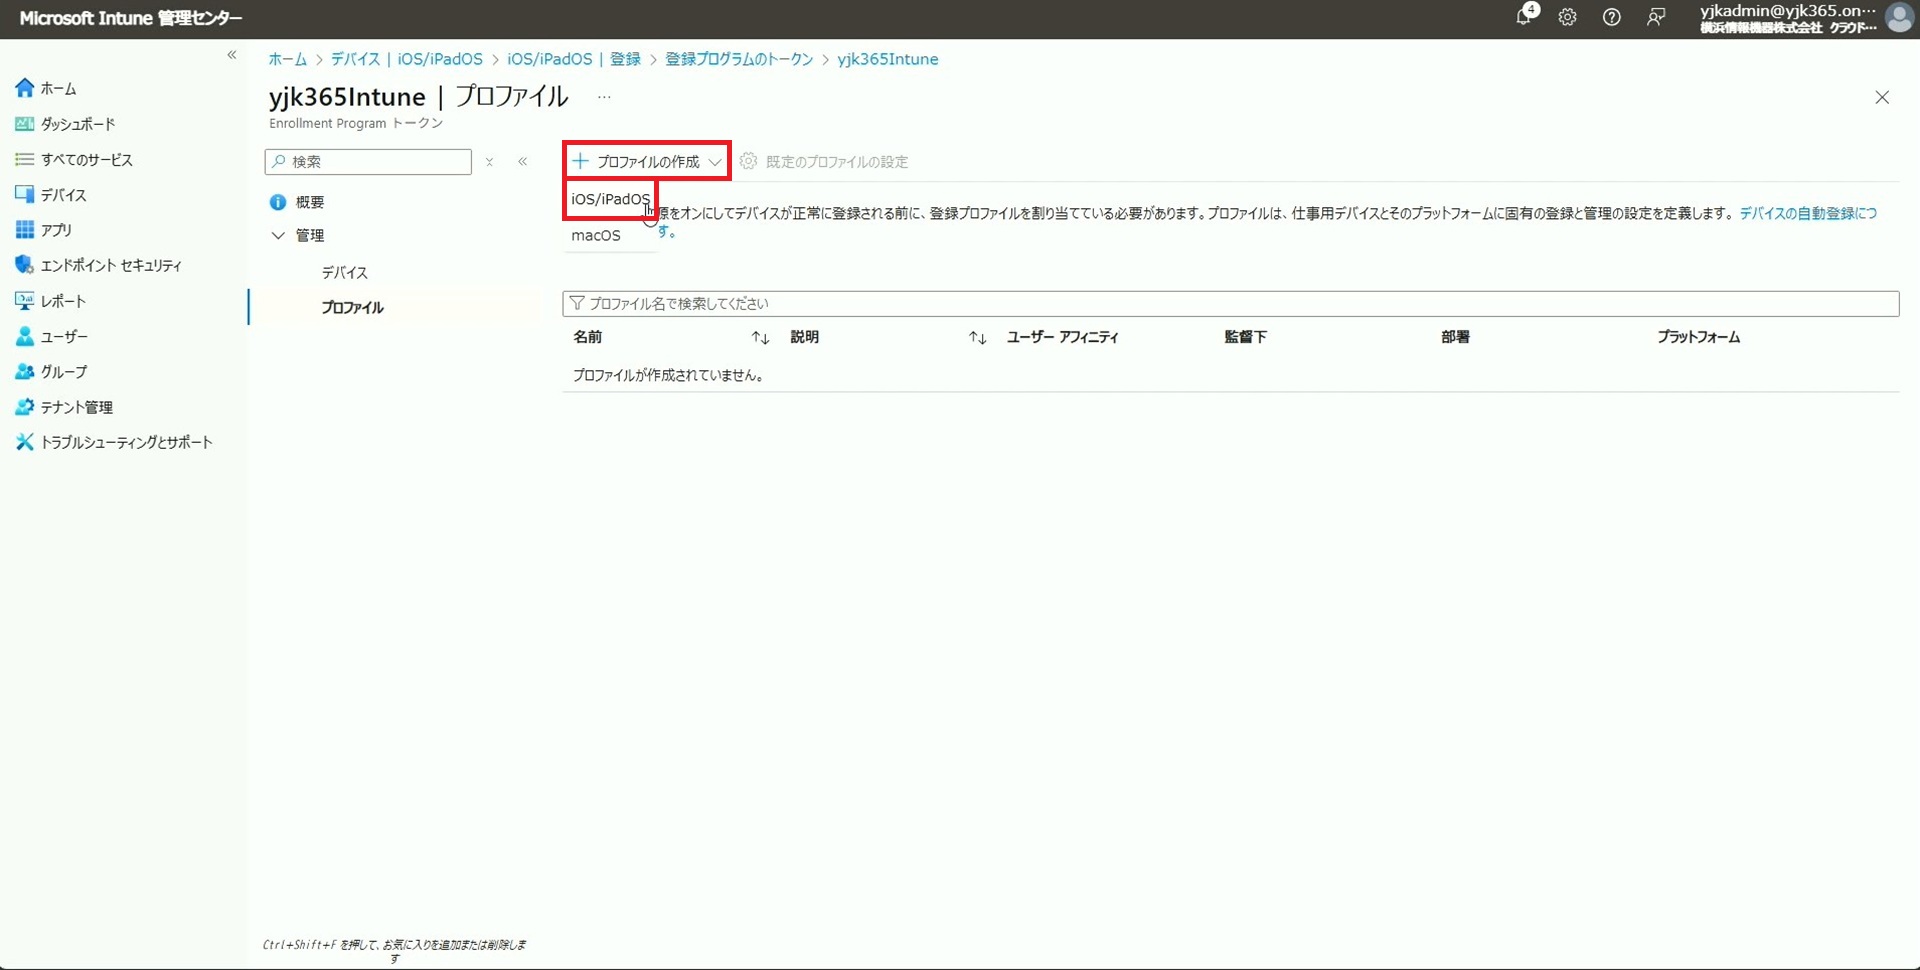The image size is (1920, 970).
Task: Click the プラットフォーム column header
Action: coord(1698,338)
